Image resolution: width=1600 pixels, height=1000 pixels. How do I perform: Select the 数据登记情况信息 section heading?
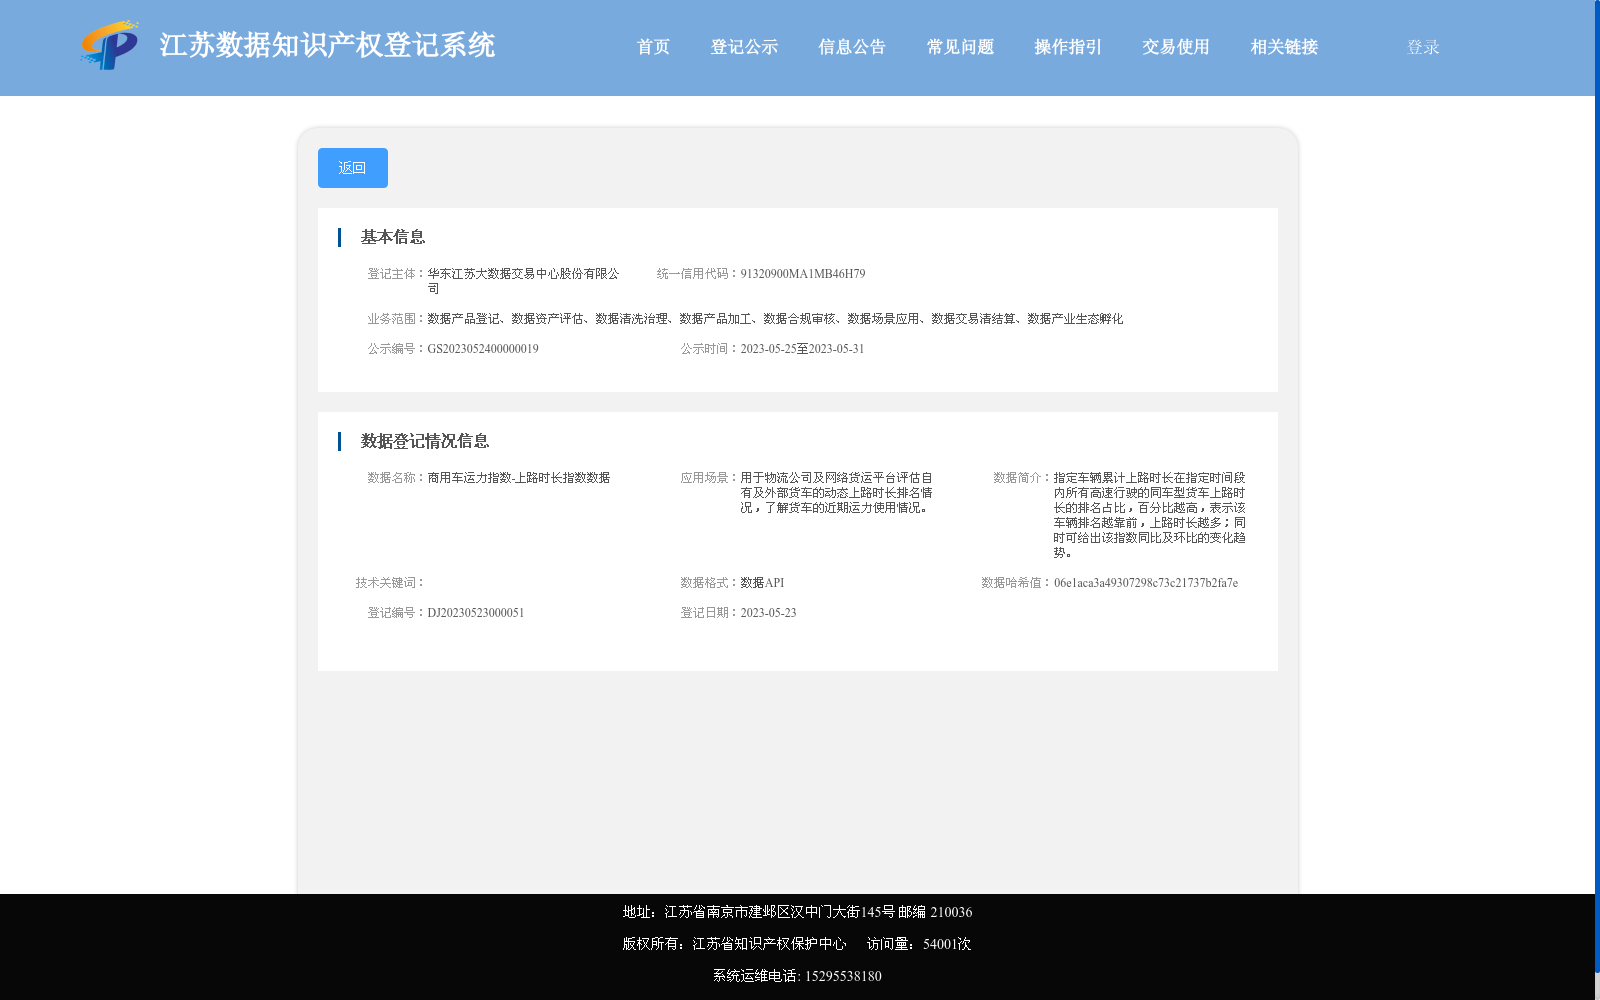click(x=426, y=440)
